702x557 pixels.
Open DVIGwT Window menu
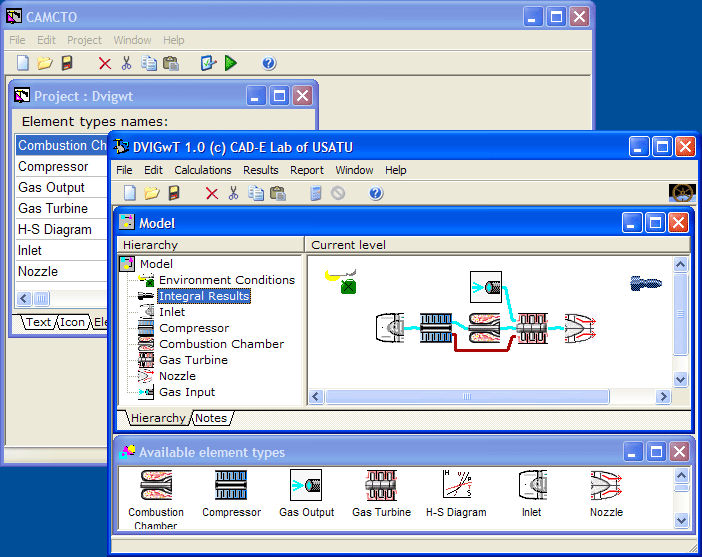click(354, 170)
